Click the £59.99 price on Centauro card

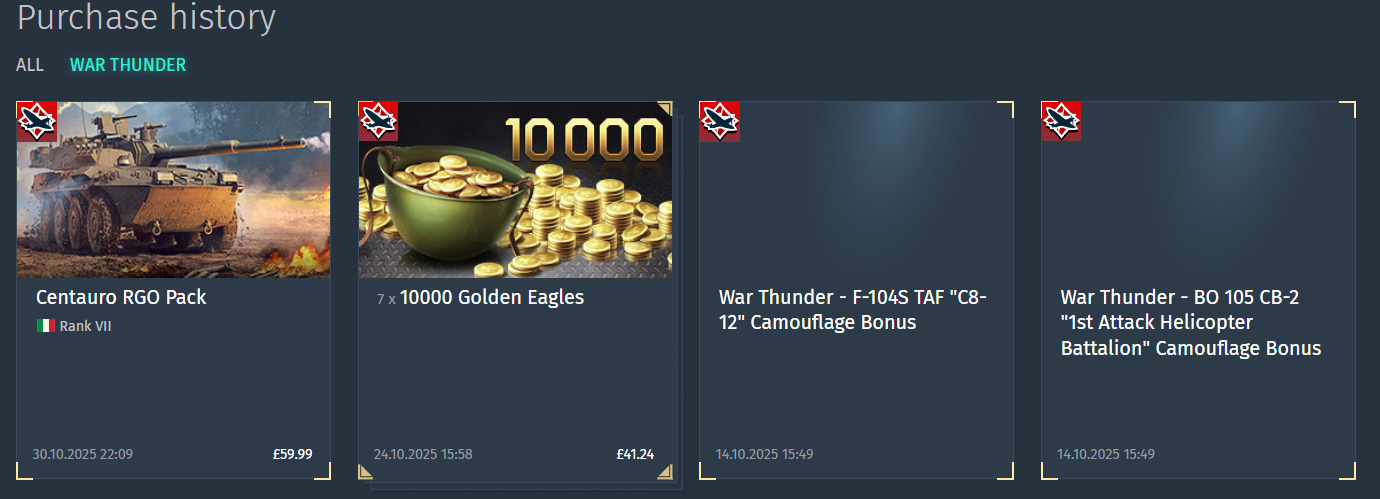point(292,454)
